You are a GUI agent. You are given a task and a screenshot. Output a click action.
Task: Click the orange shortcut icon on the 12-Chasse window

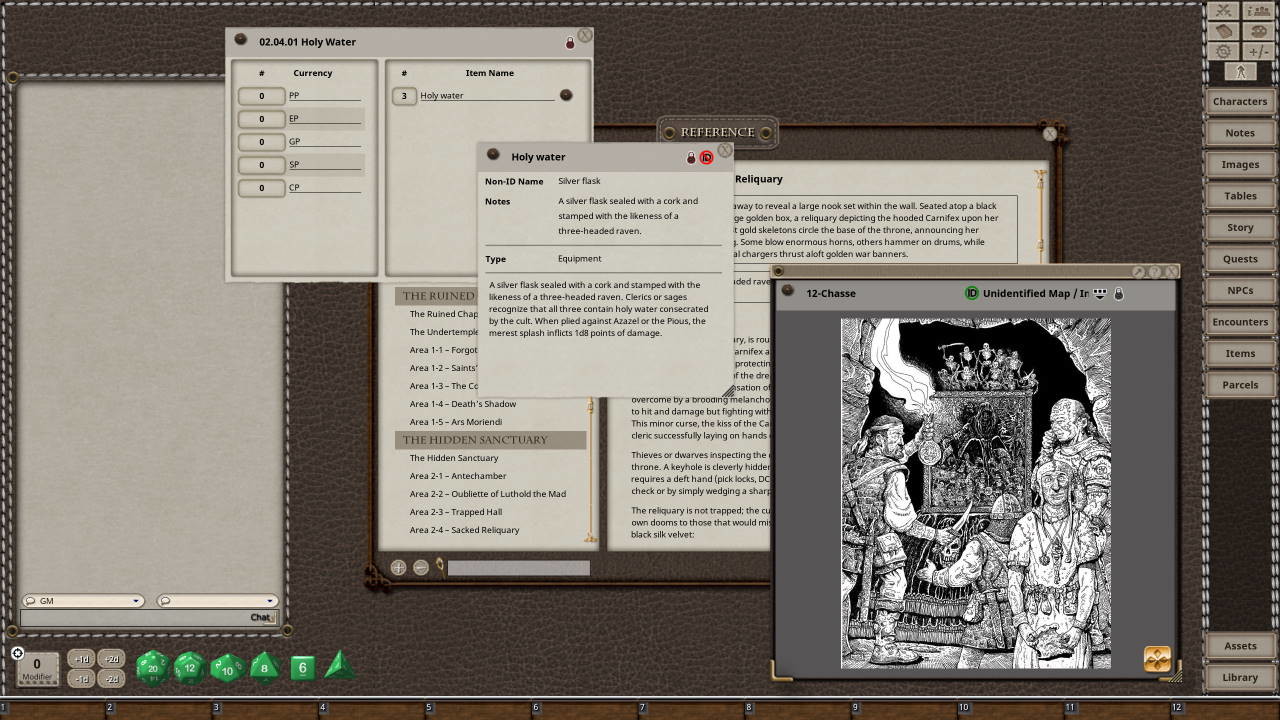1157,657
